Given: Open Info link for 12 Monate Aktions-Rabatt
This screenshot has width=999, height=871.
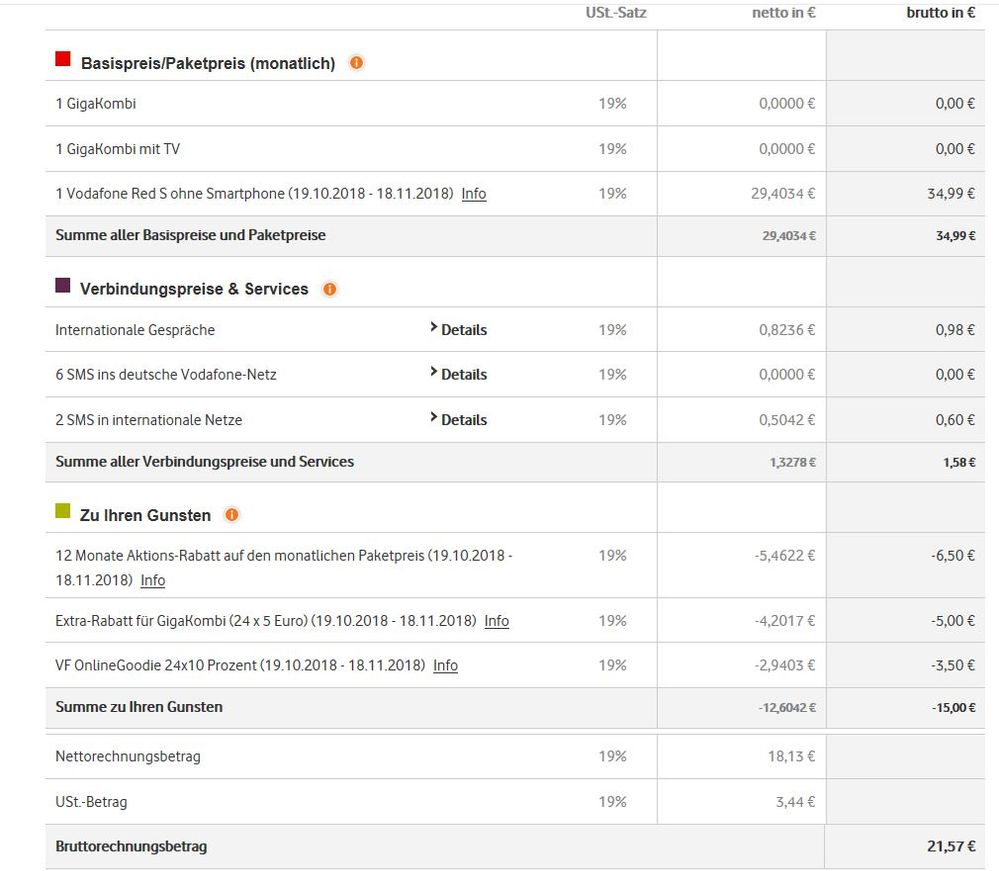Looking at the screenshot, I should pyautogui.click(x=153, y=580).
